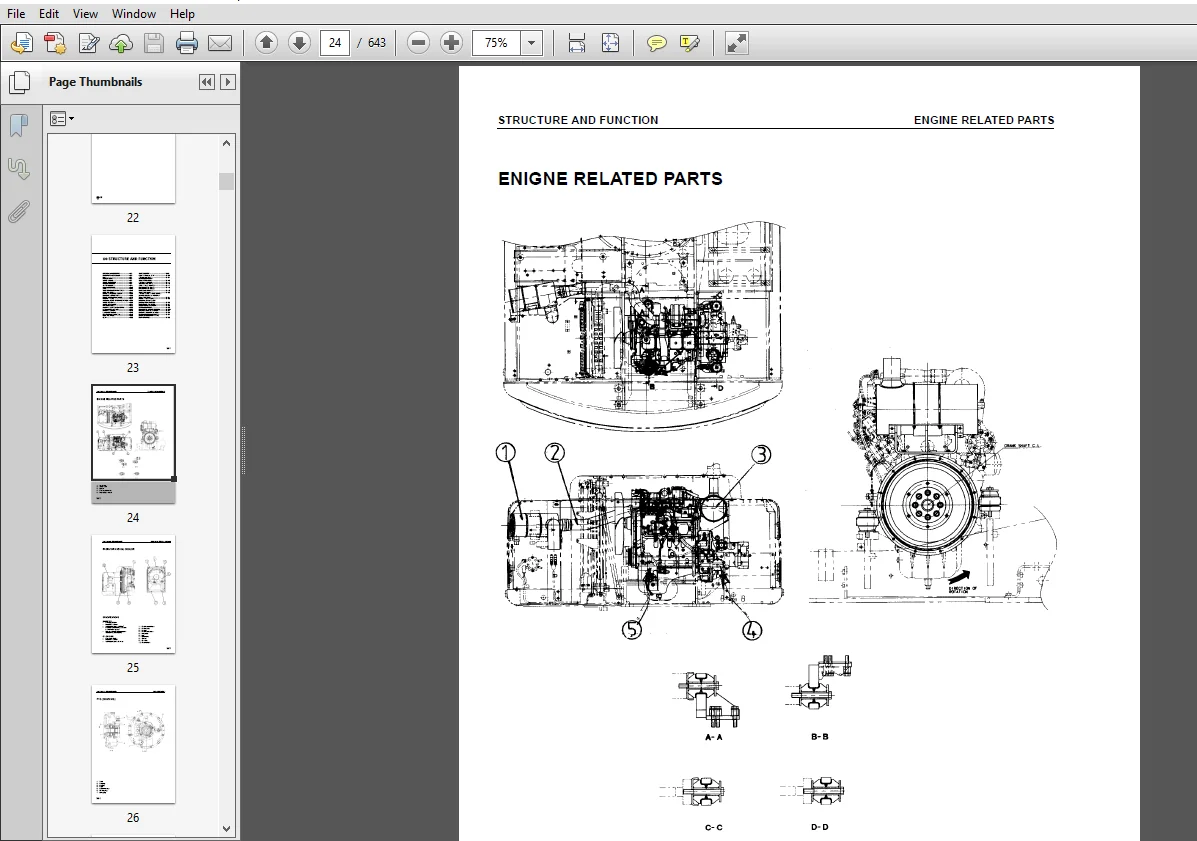Click the Save floppy disk icon
1197x841 pixels.
click(x=153, y=43)
